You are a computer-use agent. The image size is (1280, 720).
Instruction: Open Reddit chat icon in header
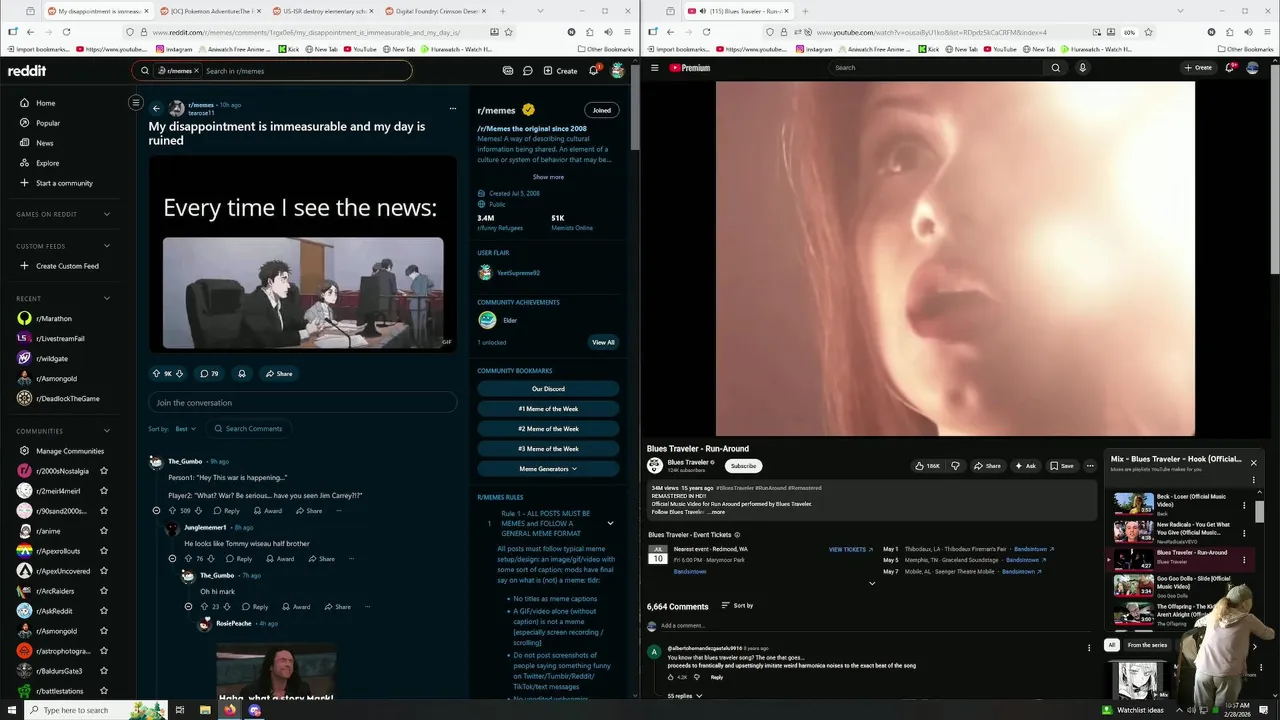pos(527,71)
